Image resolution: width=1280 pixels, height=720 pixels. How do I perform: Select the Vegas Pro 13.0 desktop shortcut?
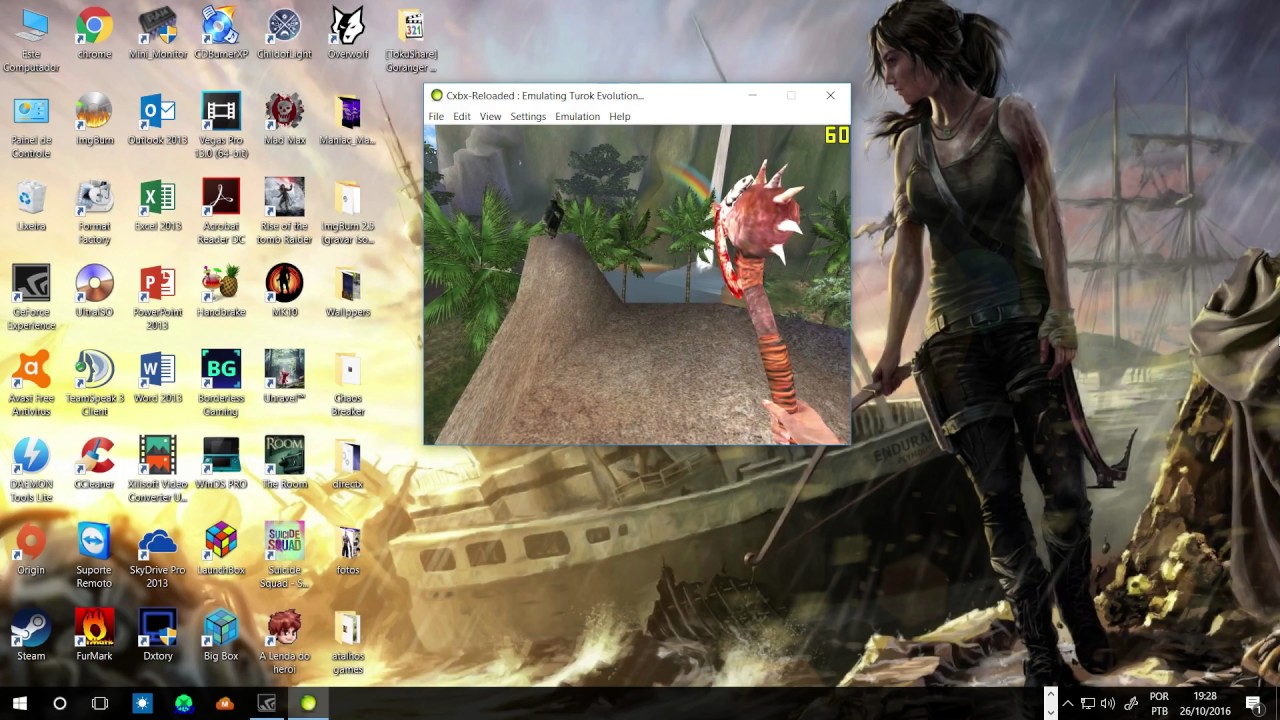point(221,126)
